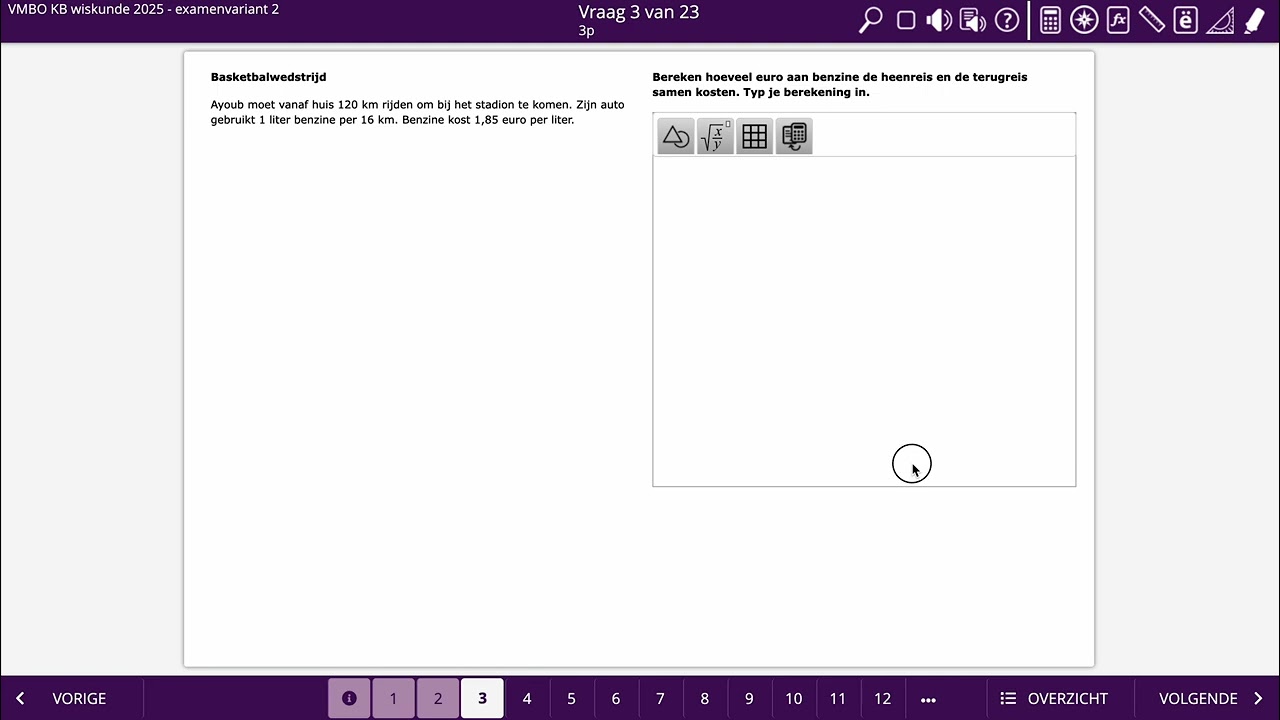The height and width of the screenshot is (720, 1280).
Task: Click inside the answer text area
Action: (x=864, y=321)
